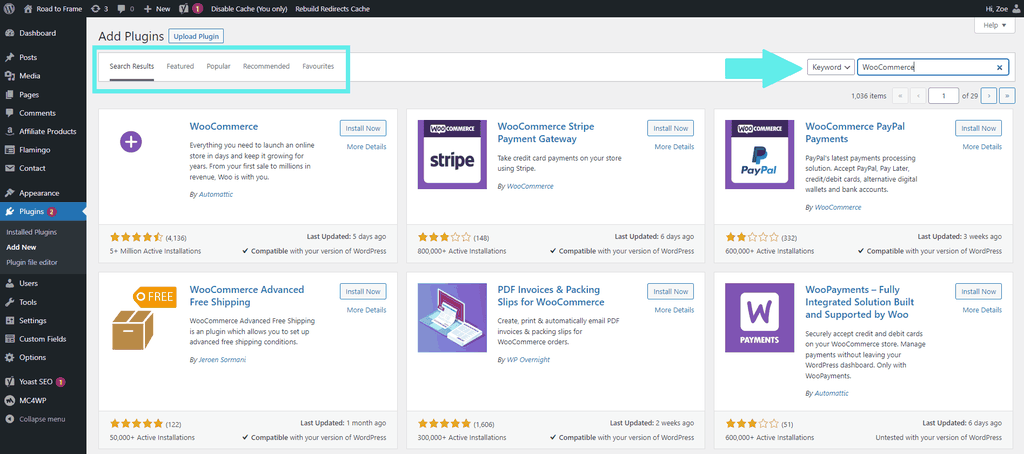The height and width of the screenshot is (454, 1024).
Task: Click the Hi, Zoe avatar icon
Action: [1016, 9]
